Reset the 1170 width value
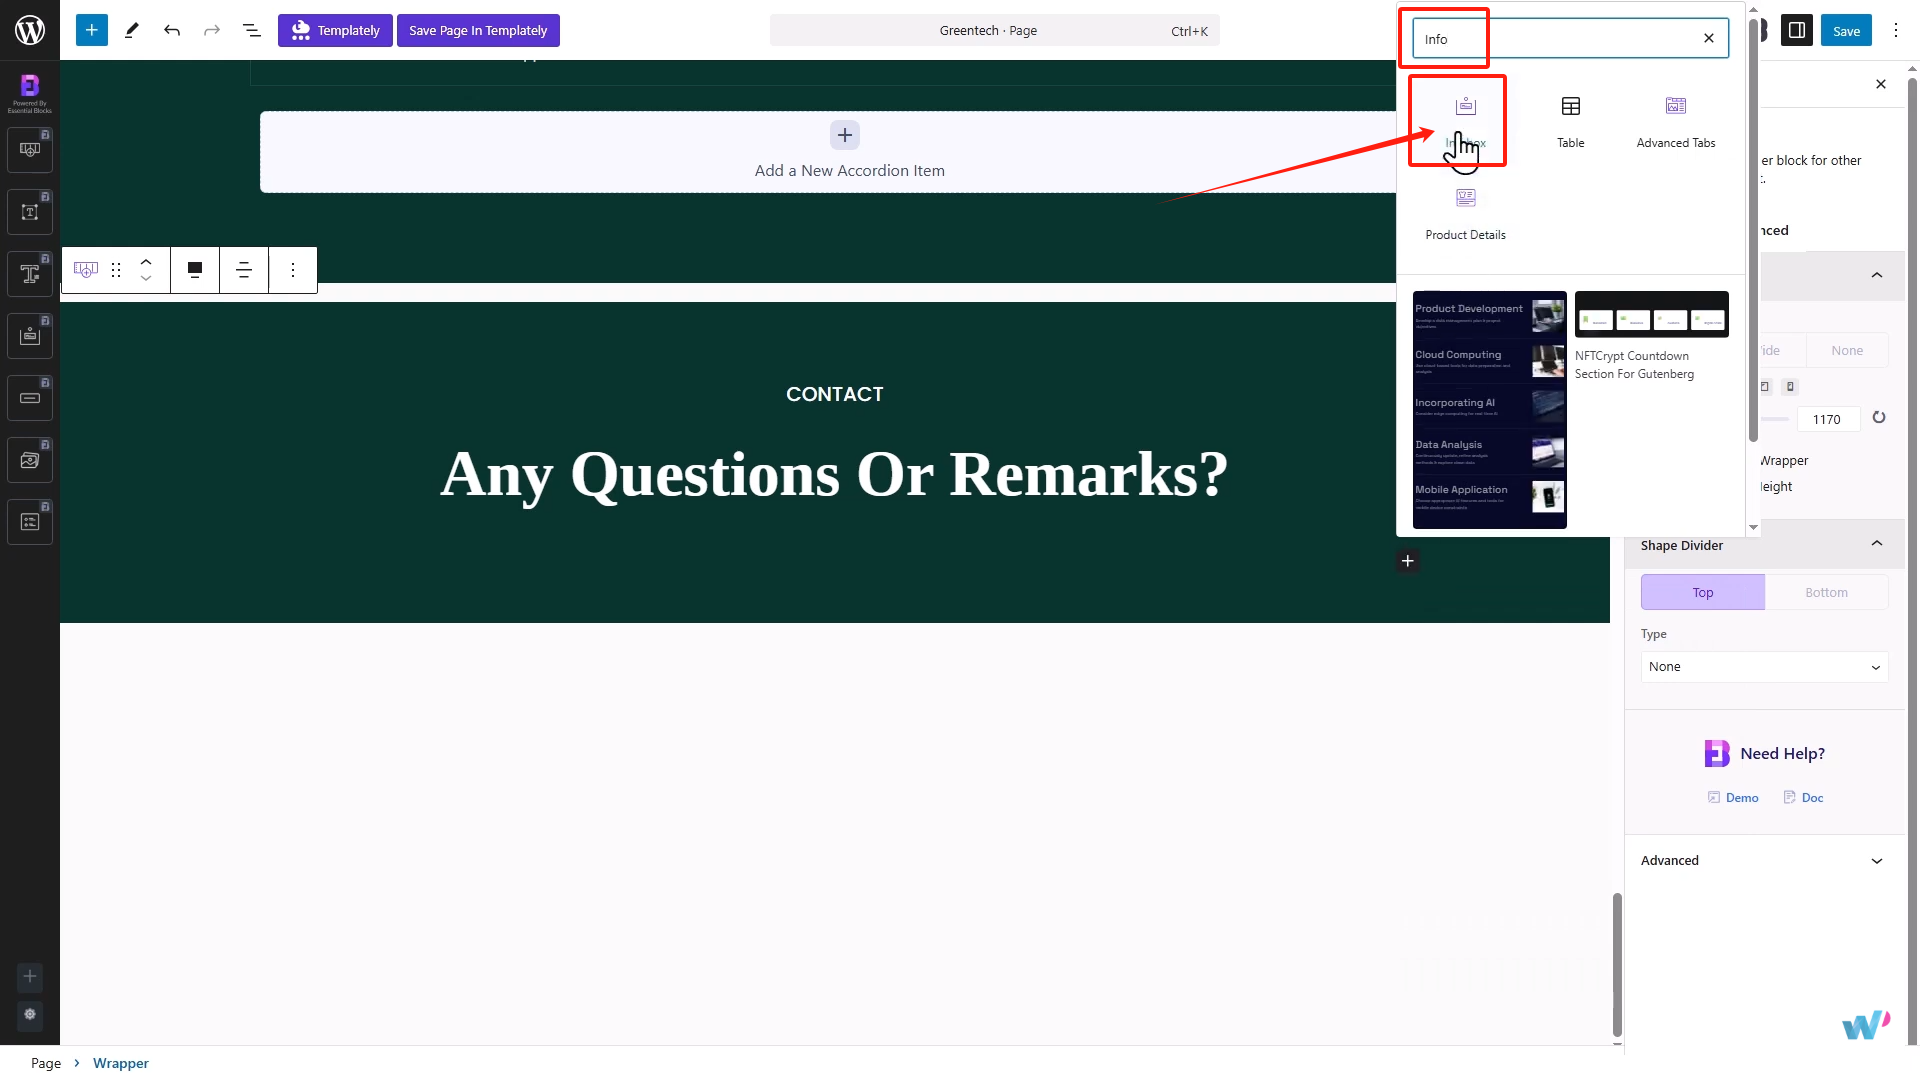Image resolution: width=1920 pixels, height=1080 pixels. pos(1879,418)
